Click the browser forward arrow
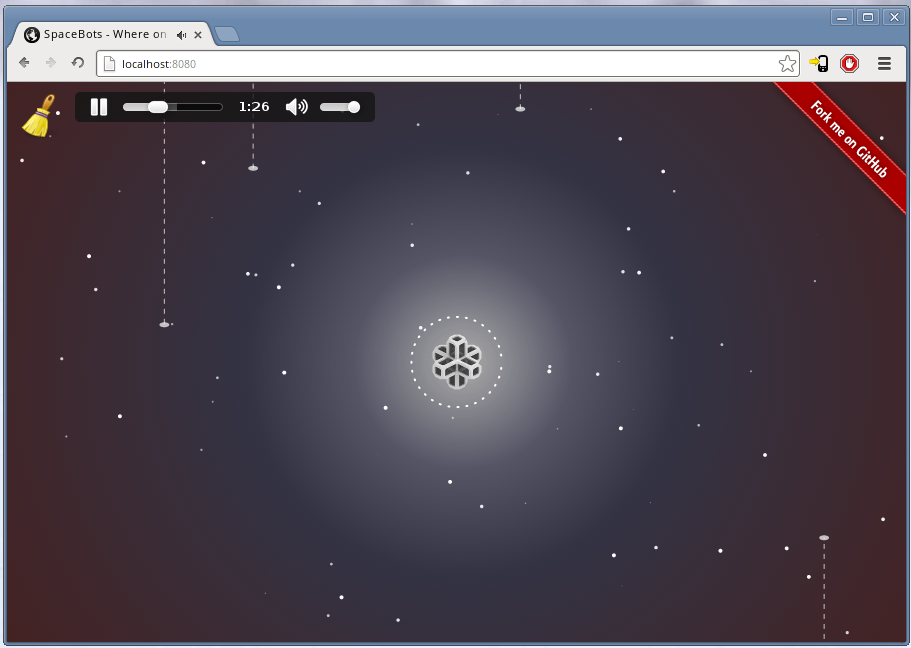Viewport: 911px width, 648px height. [51, 63]
